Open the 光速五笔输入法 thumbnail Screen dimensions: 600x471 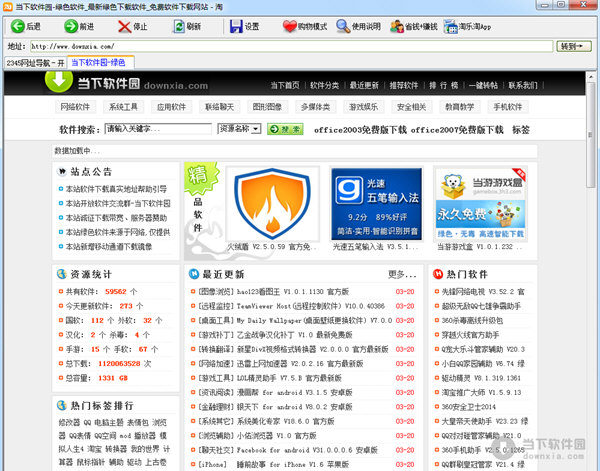tap(377, 204)
